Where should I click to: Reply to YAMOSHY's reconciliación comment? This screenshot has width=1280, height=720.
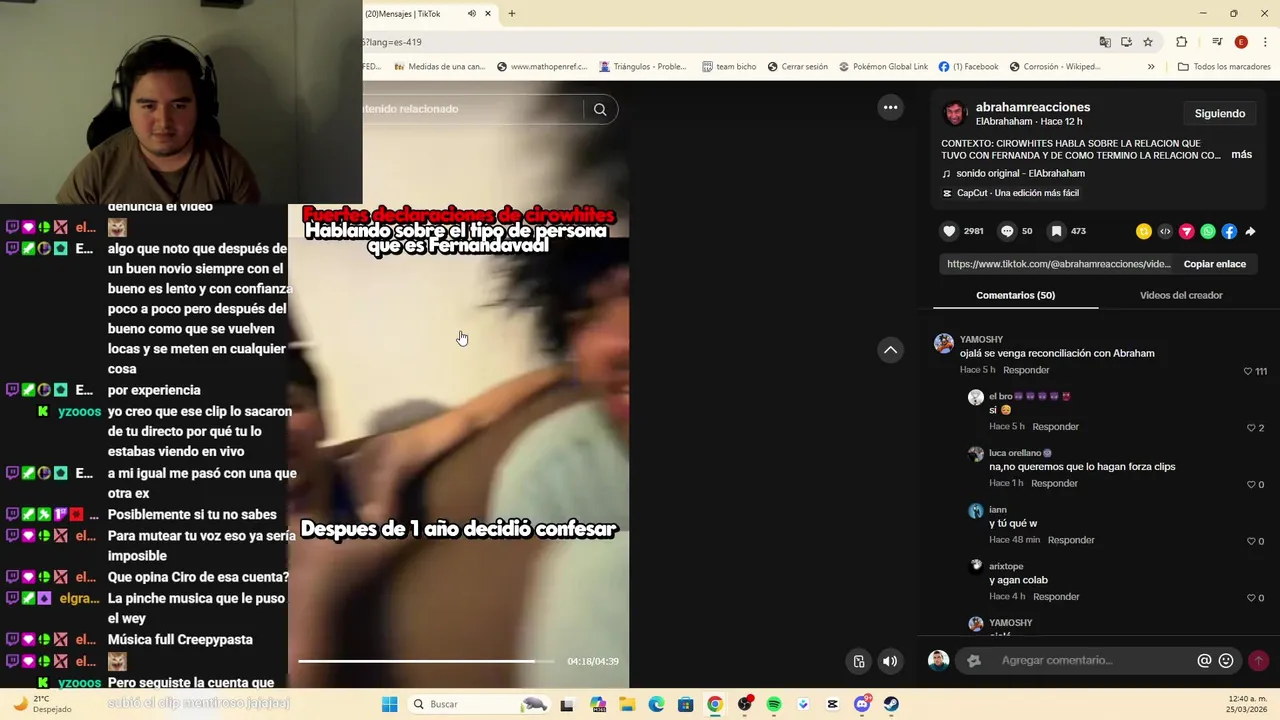click(x=1026, y=370)
